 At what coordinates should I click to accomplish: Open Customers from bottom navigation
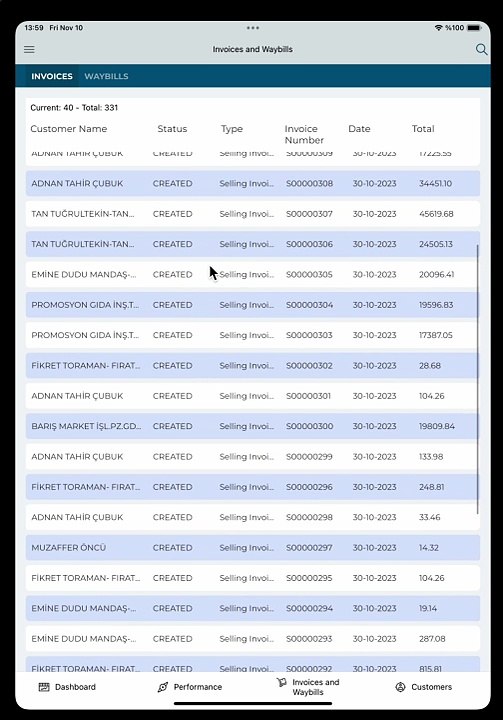424,687
